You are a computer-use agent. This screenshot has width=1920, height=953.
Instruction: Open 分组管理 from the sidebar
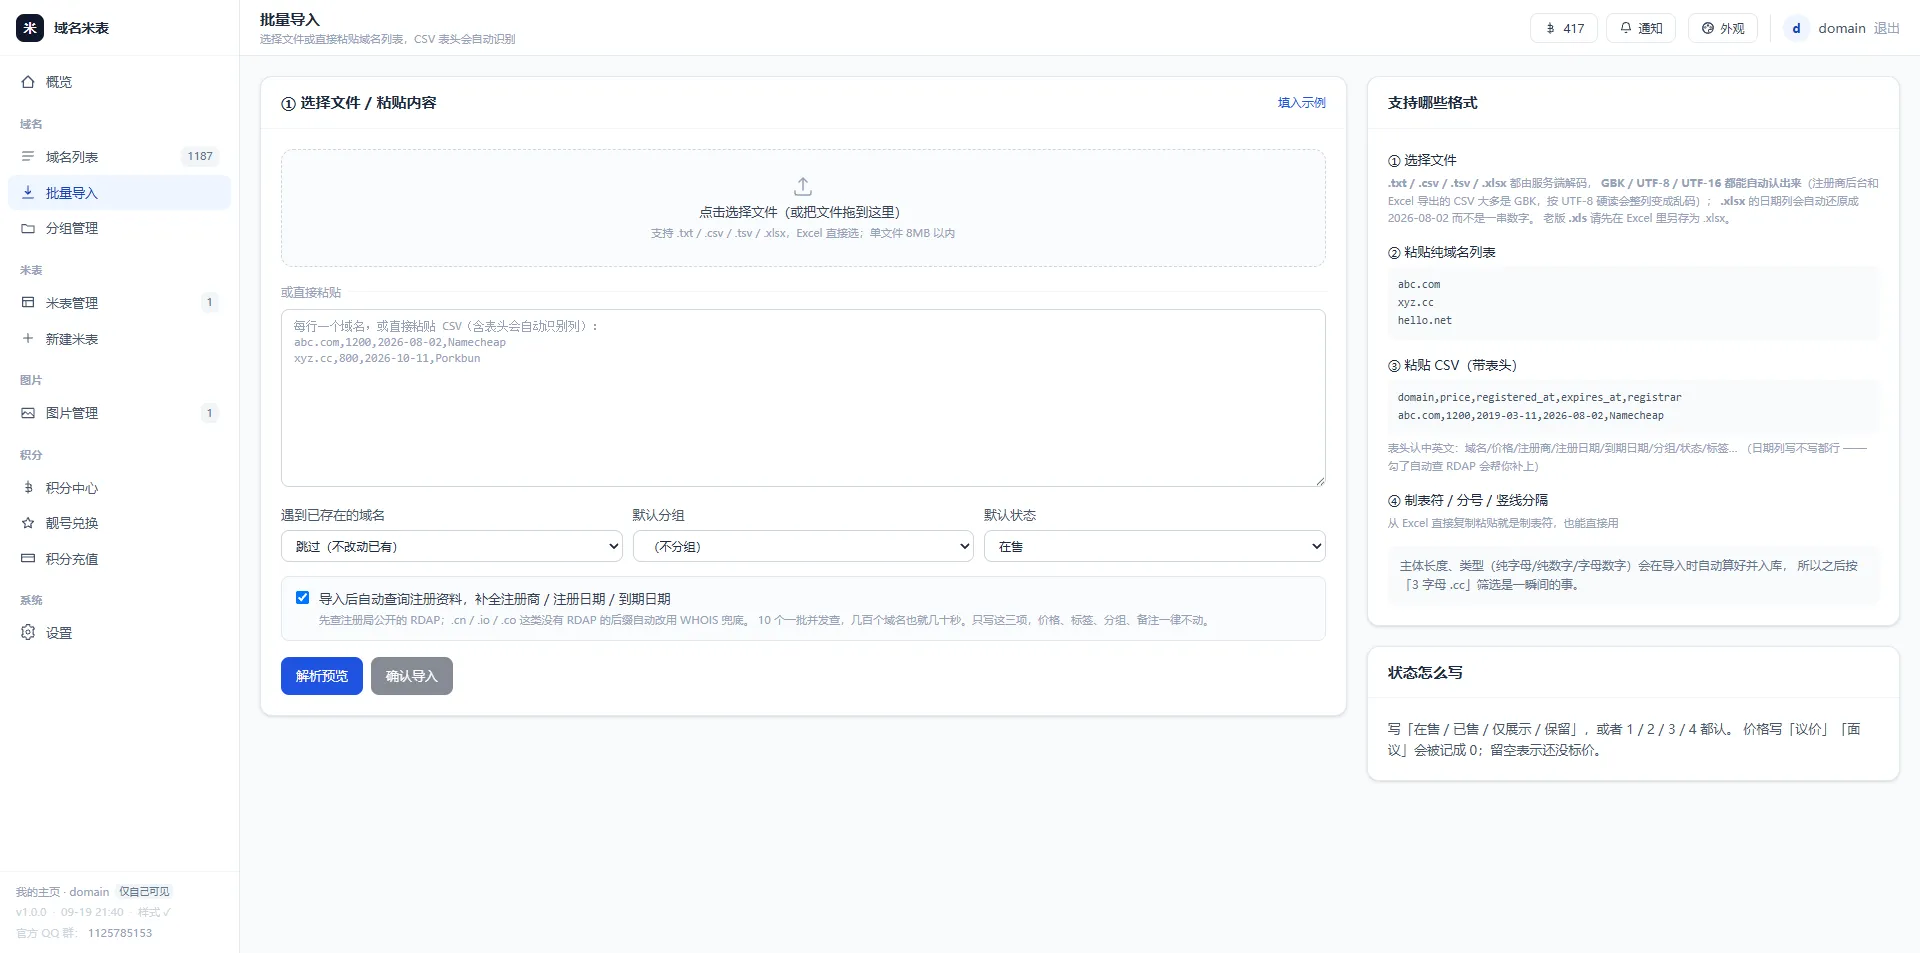point(119,228)
